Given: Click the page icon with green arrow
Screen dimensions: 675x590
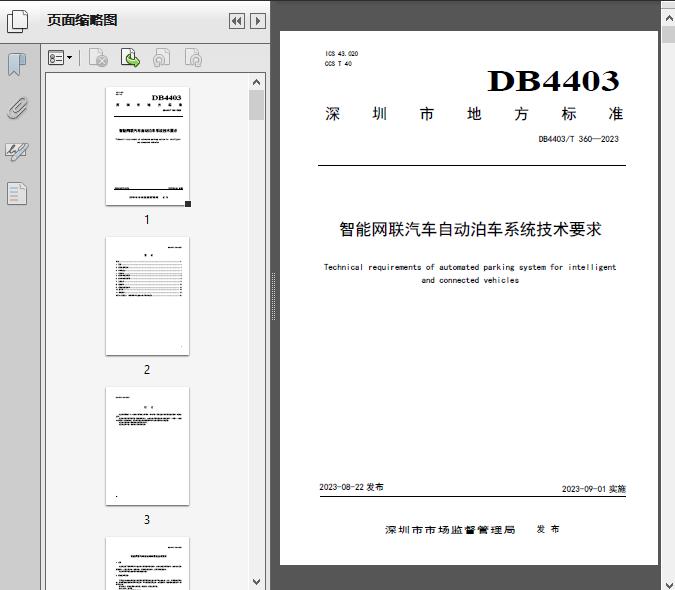Looking at the screenshot, I should (x=130, y=59).
